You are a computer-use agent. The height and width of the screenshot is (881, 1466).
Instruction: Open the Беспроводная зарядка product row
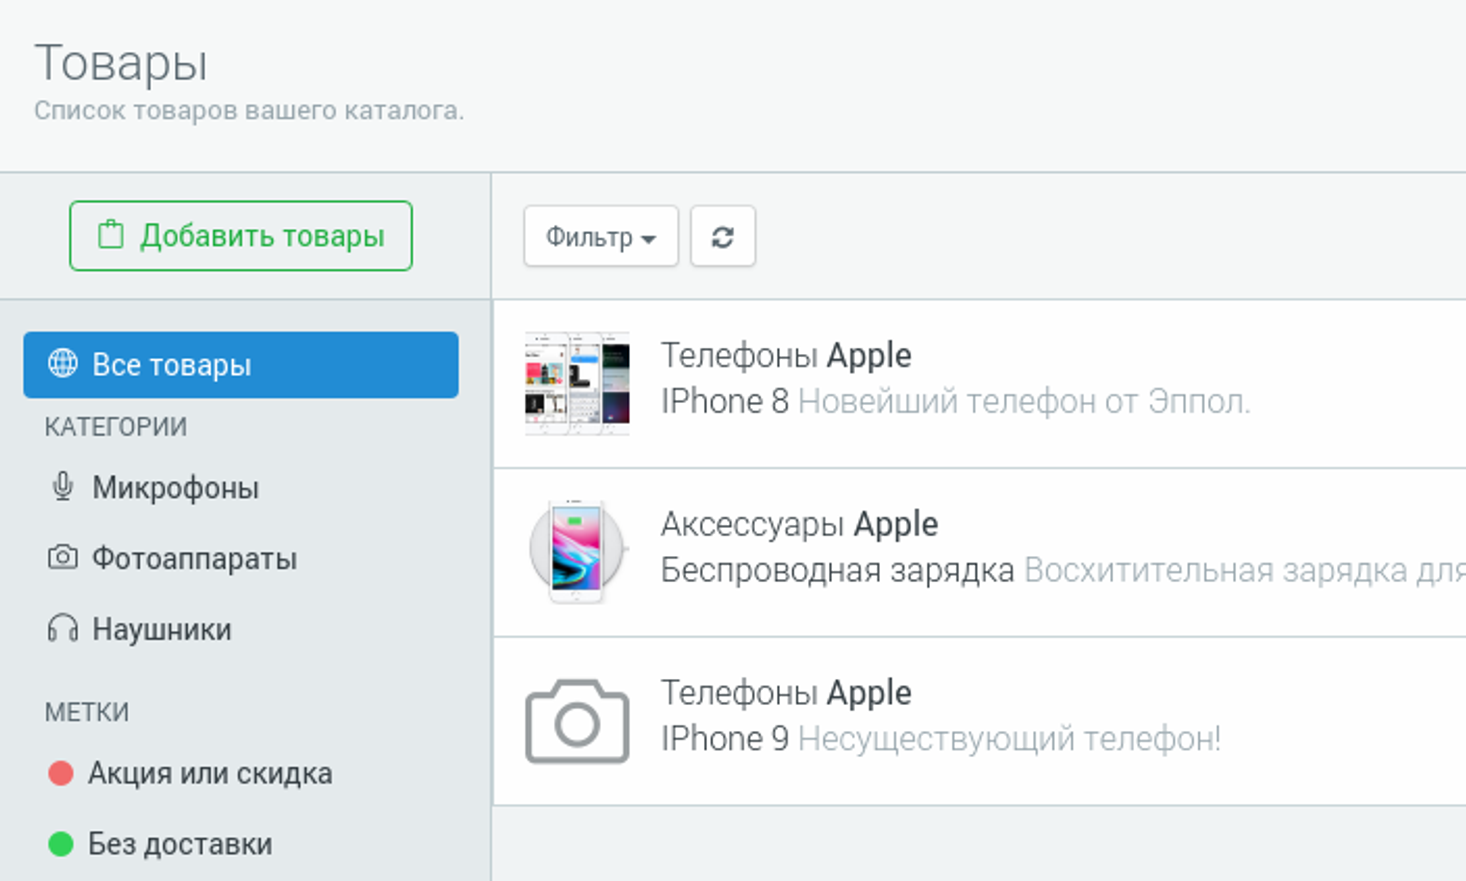click(980, 553)
